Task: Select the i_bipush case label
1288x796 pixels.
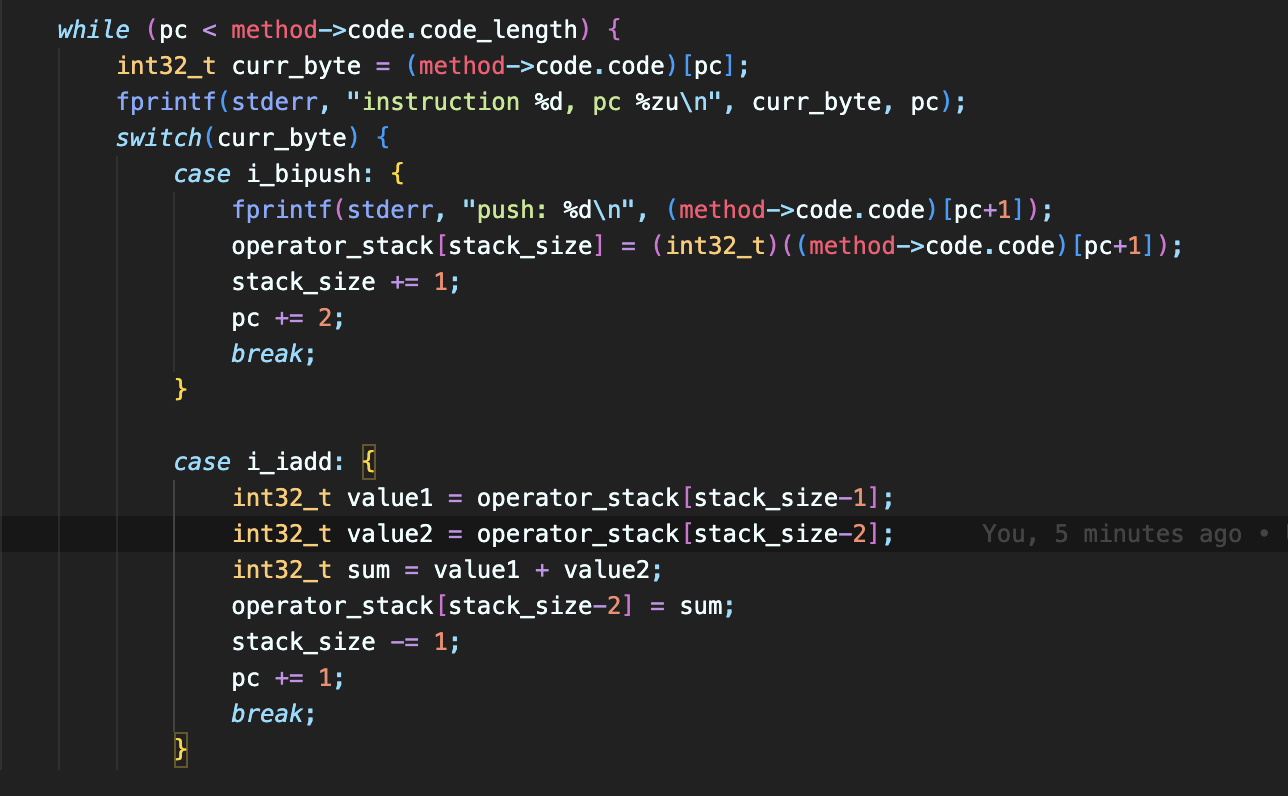Action: [x=303, y=174]
